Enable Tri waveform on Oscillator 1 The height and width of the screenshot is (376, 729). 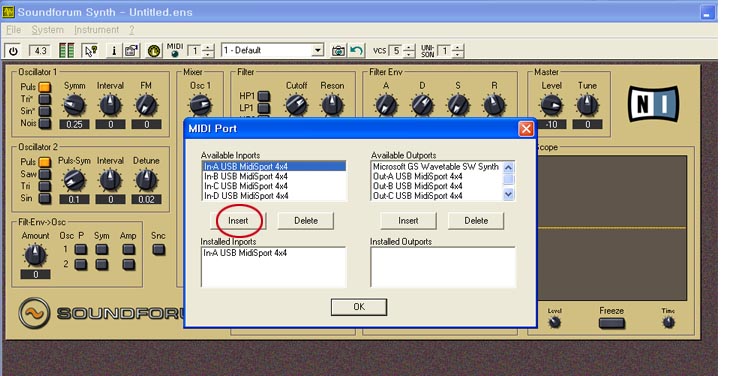[45, 99]
